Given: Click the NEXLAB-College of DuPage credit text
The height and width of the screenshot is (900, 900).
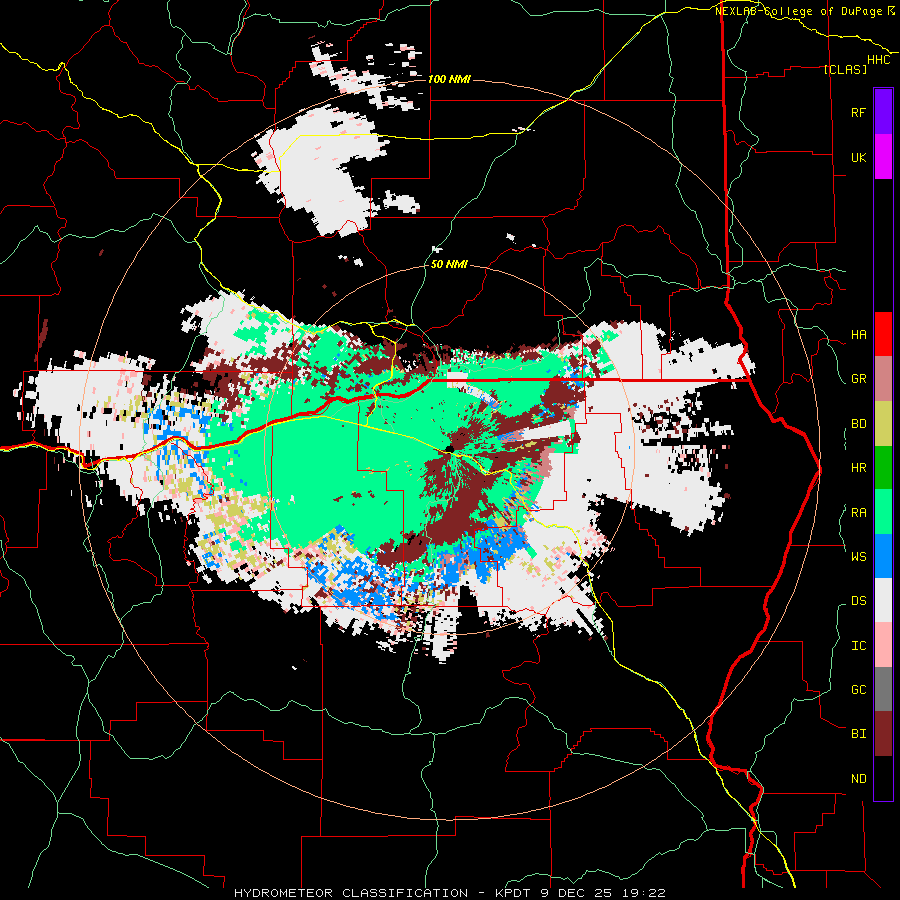Looking at the screenshot, I should [798, 11].
